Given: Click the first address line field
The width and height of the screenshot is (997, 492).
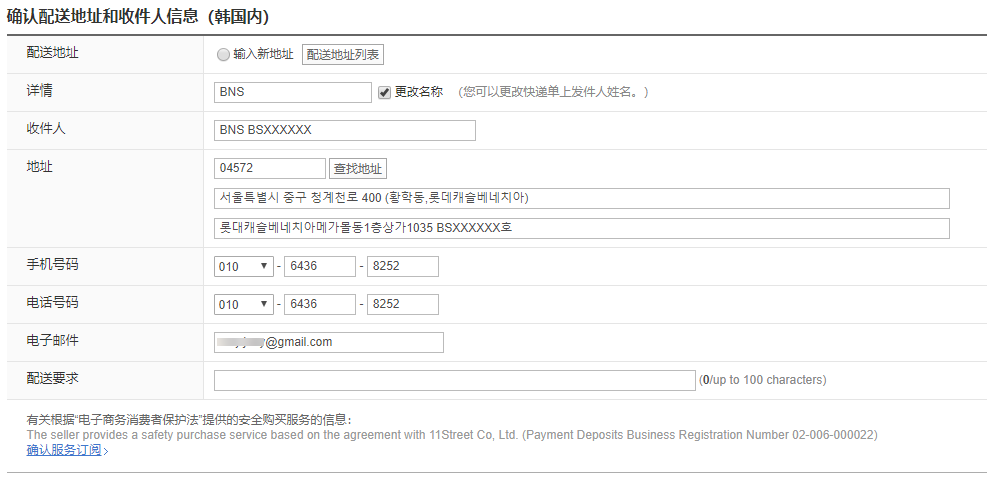Looking at the screenshot, I should (x=581, y=198).
